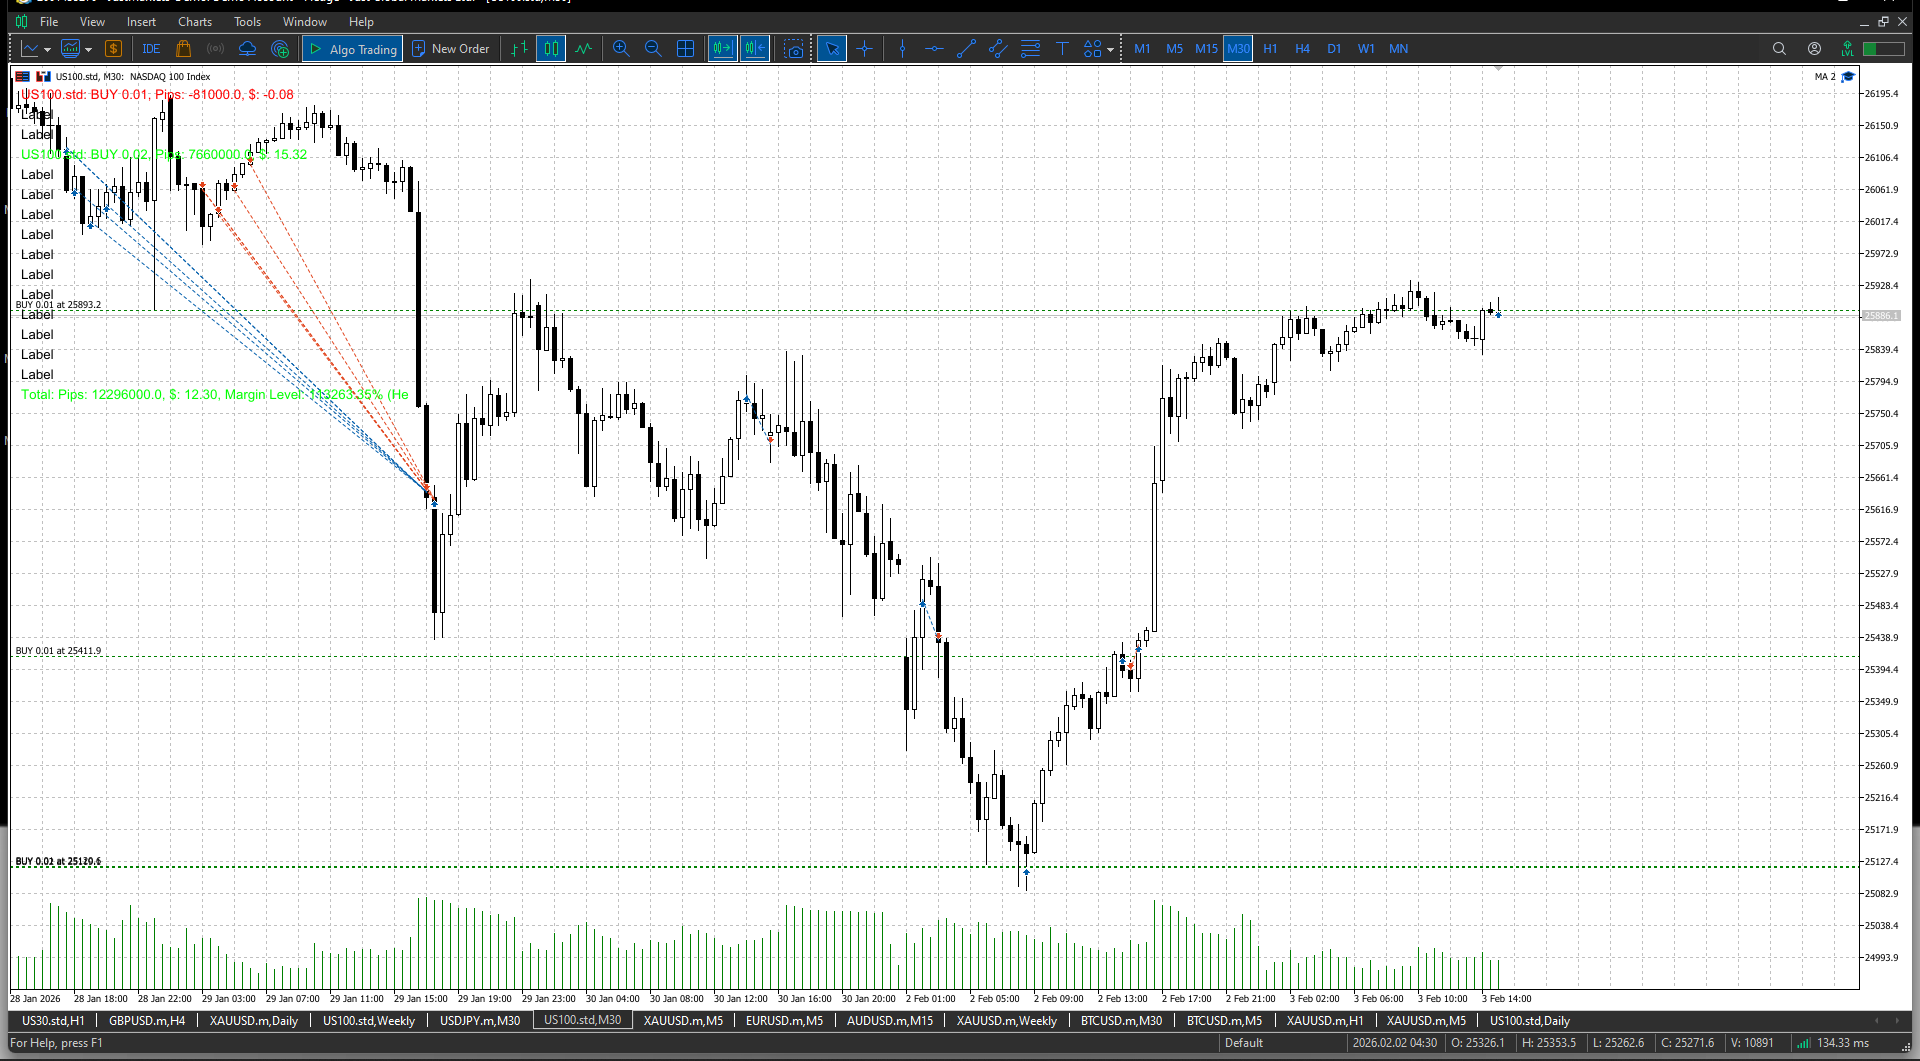The height and width of the screenshot is (1061, 1920).
Task: Select the trendline drawing tool
Action: tap(966, 49)
